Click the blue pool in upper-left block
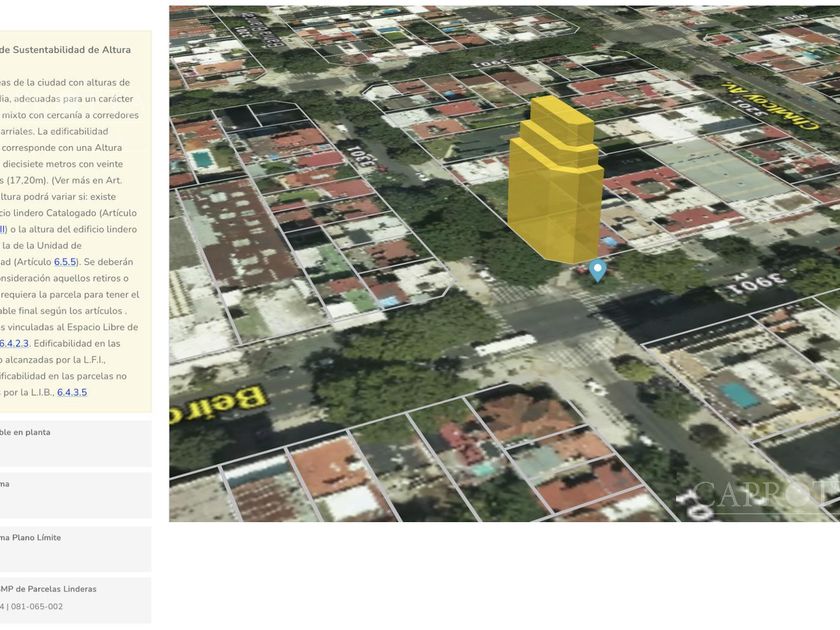Screen dimensions: 840x630 [x=202, y=159]
